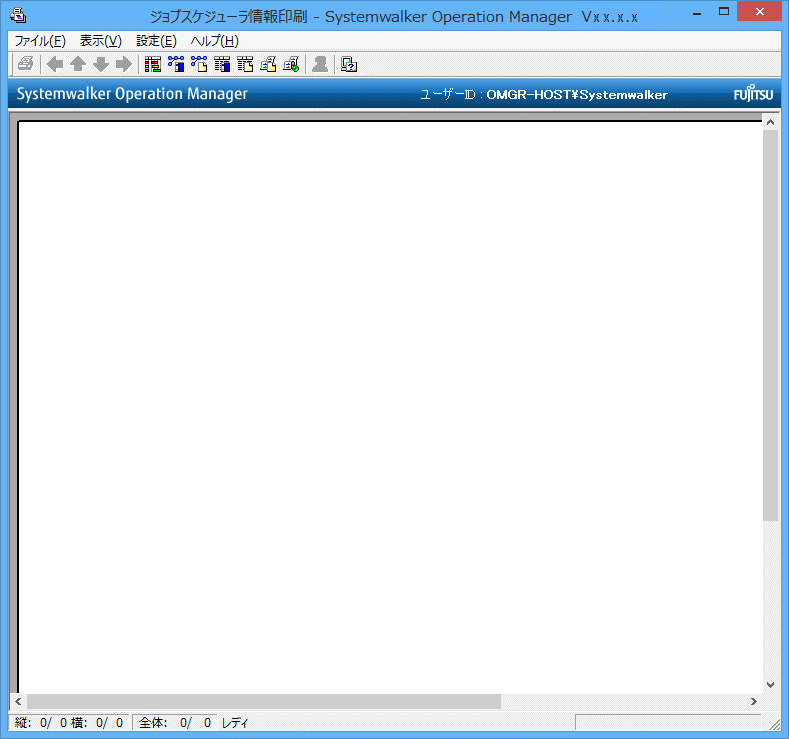Image resolution: width=789 pixels, height=739 pixels.
Task: Select the node diagram with blue box icon
Action: (176, 64)
